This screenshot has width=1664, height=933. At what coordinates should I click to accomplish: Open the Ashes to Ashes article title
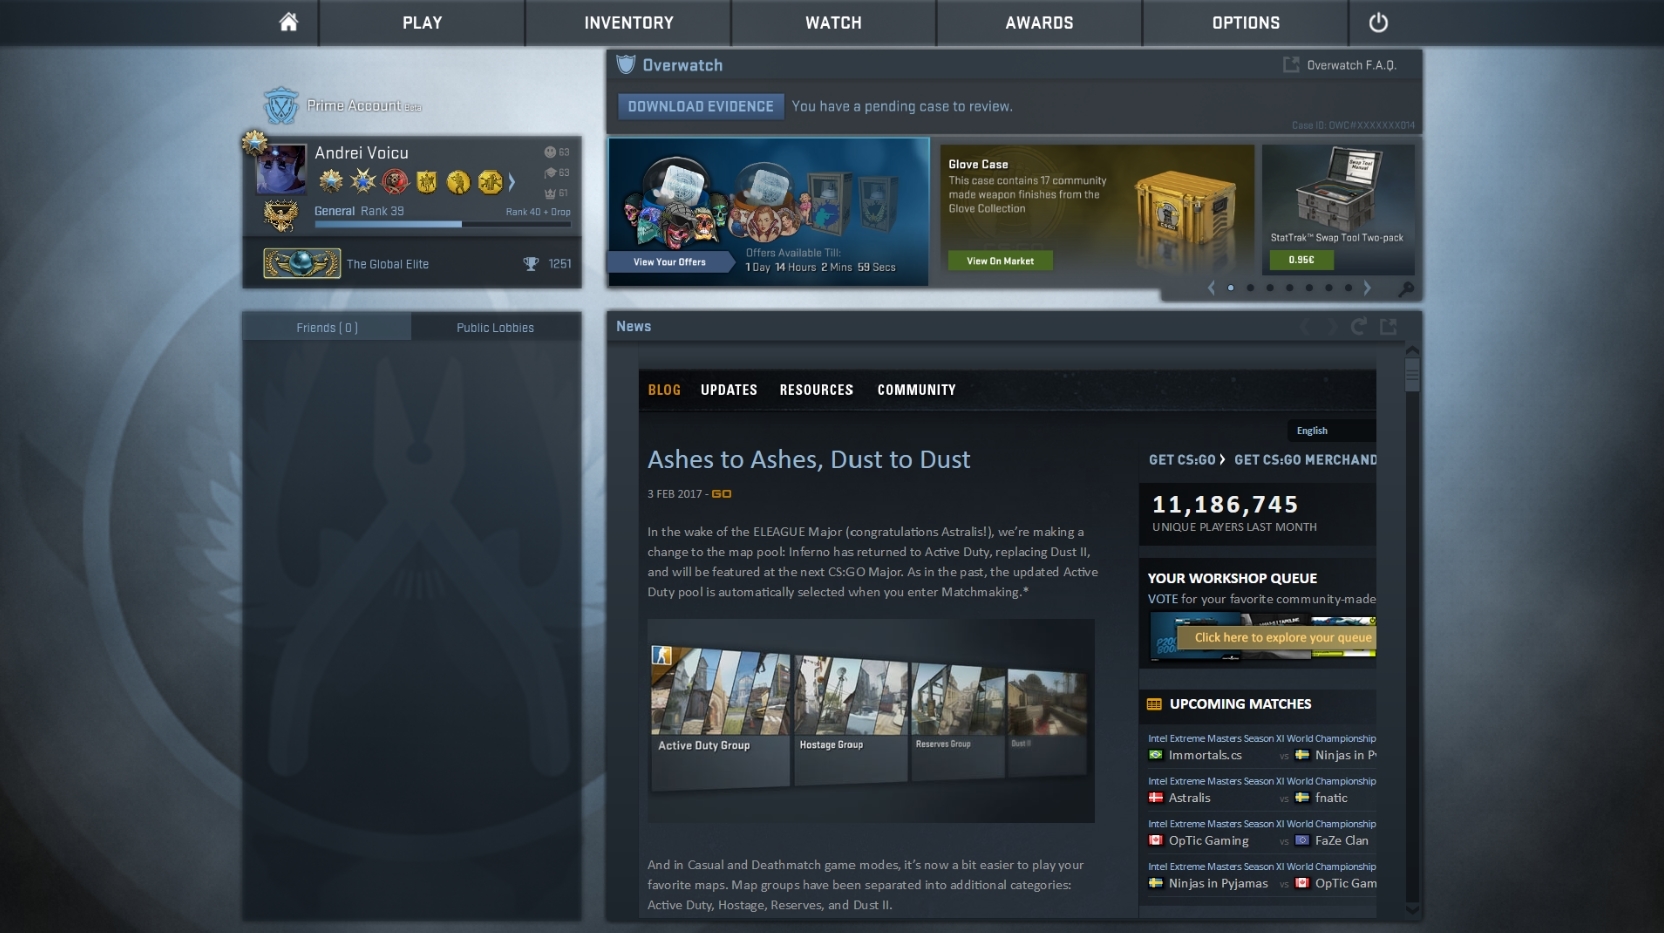coord(809,459)
